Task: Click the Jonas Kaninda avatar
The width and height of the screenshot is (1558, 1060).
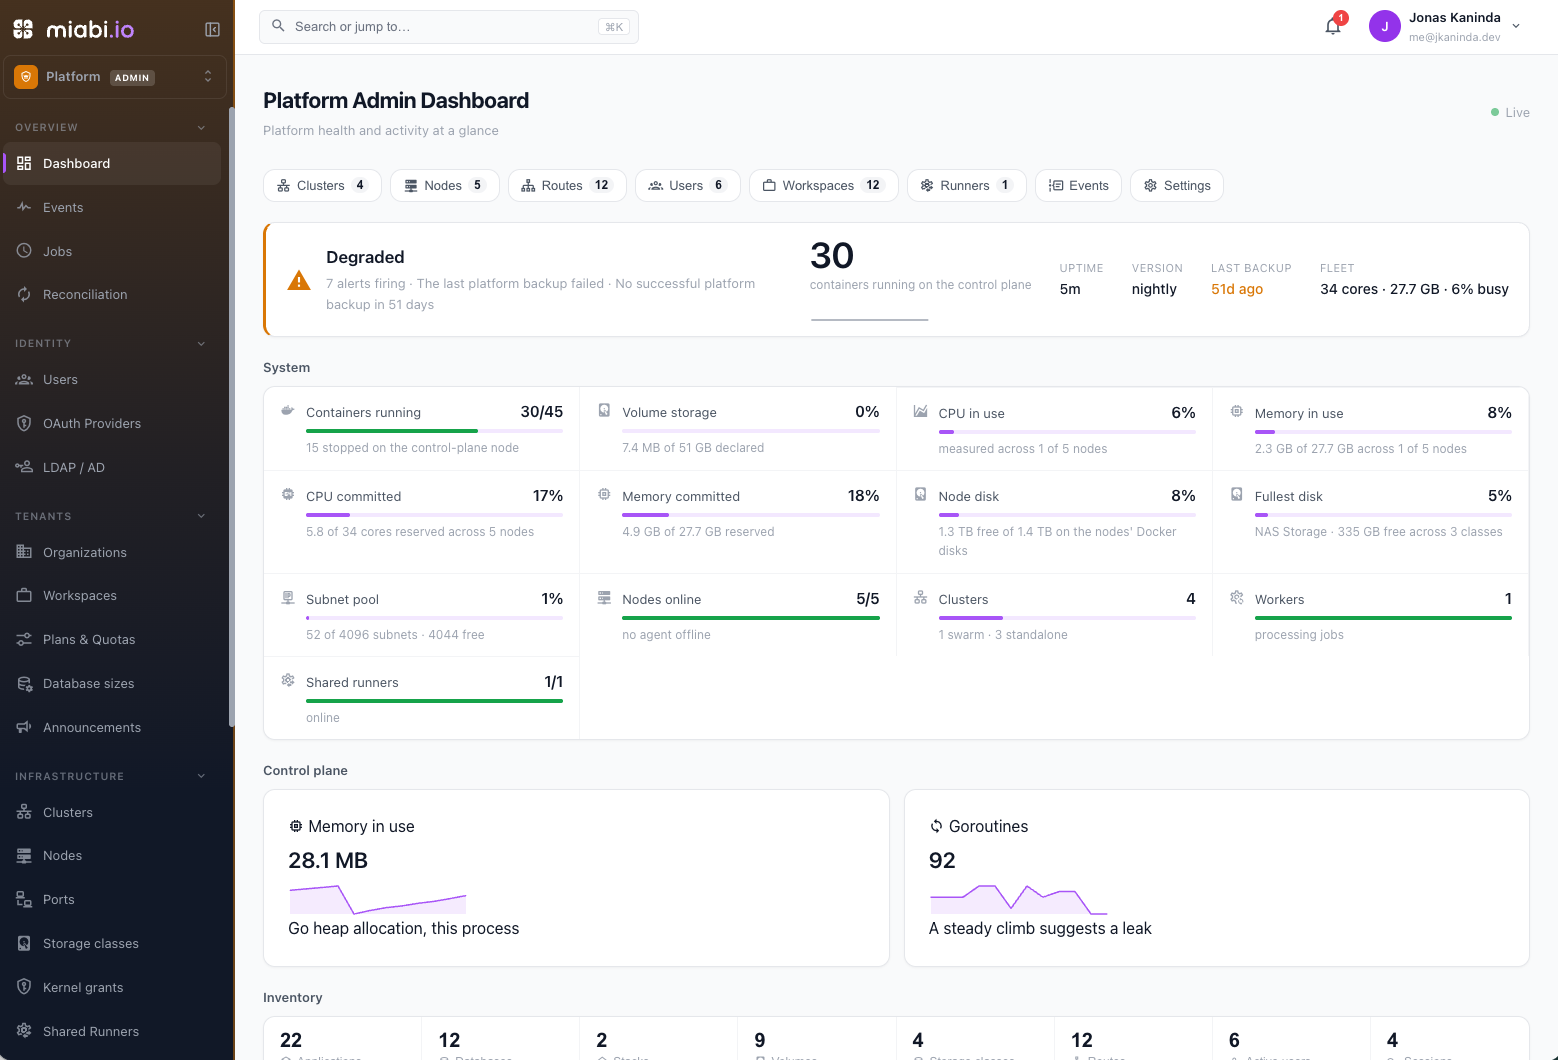Action: [x=1385, y=27]
